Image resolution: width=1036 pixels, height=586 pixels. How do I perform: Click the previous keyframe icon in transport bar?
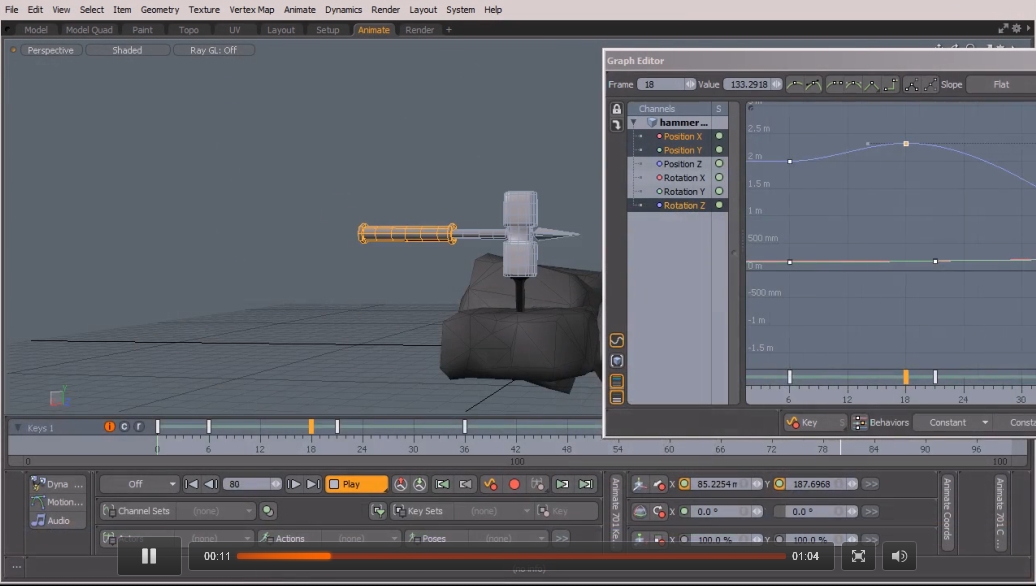(465, 484)
